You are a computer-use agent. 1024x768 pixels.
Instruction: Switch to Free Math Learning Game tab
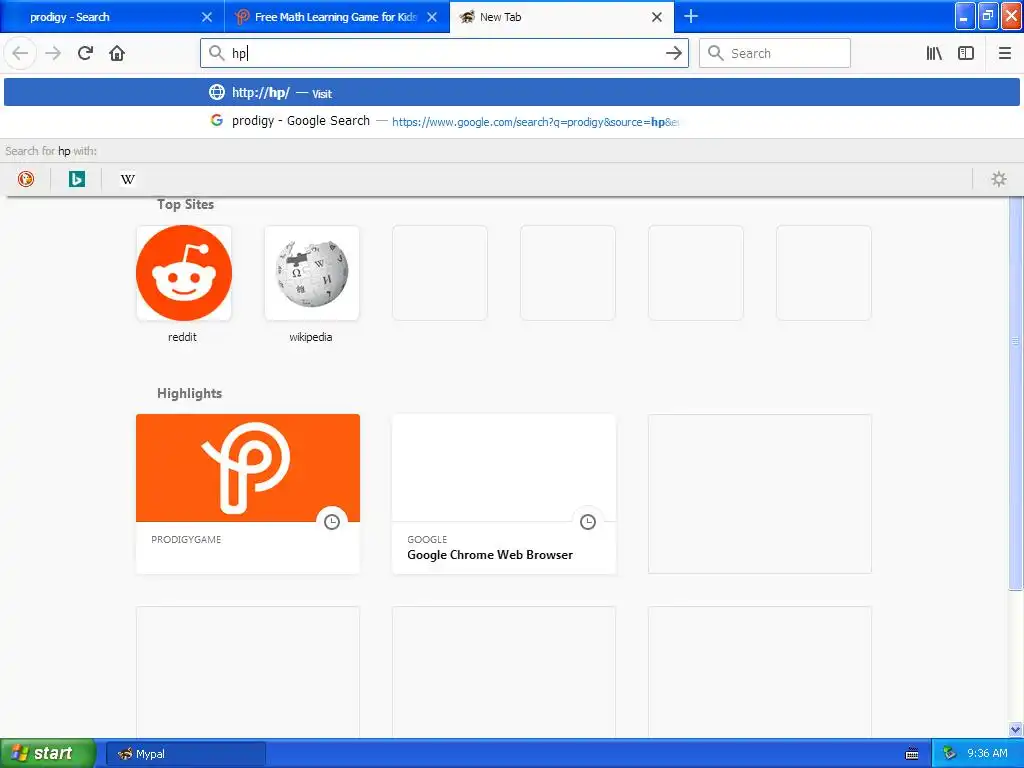(337, 17)
